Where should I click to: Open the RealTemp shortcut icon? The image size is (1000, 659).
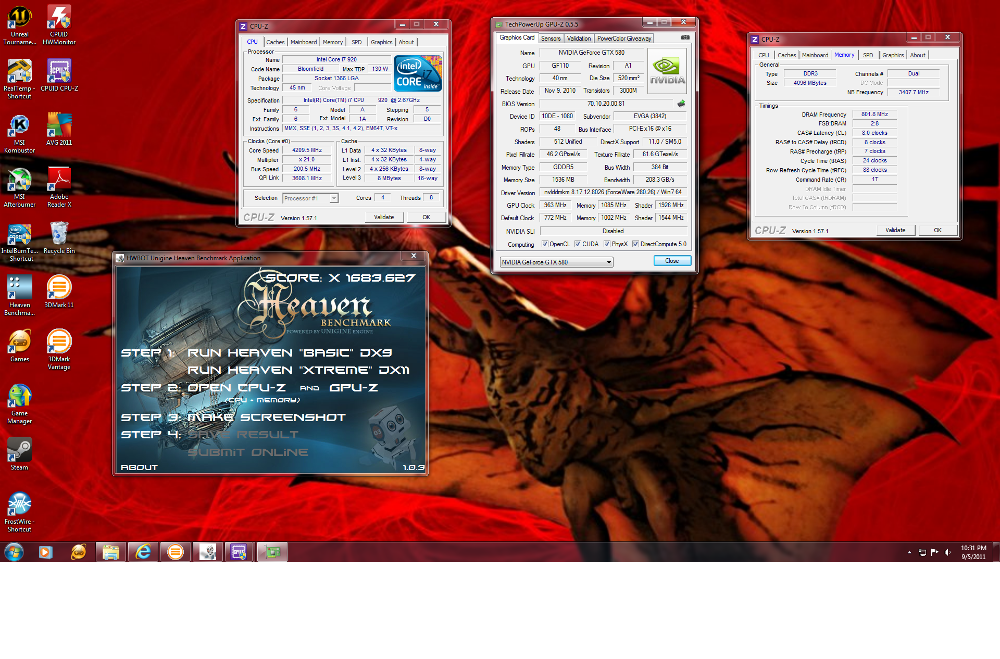click(19, 78)
